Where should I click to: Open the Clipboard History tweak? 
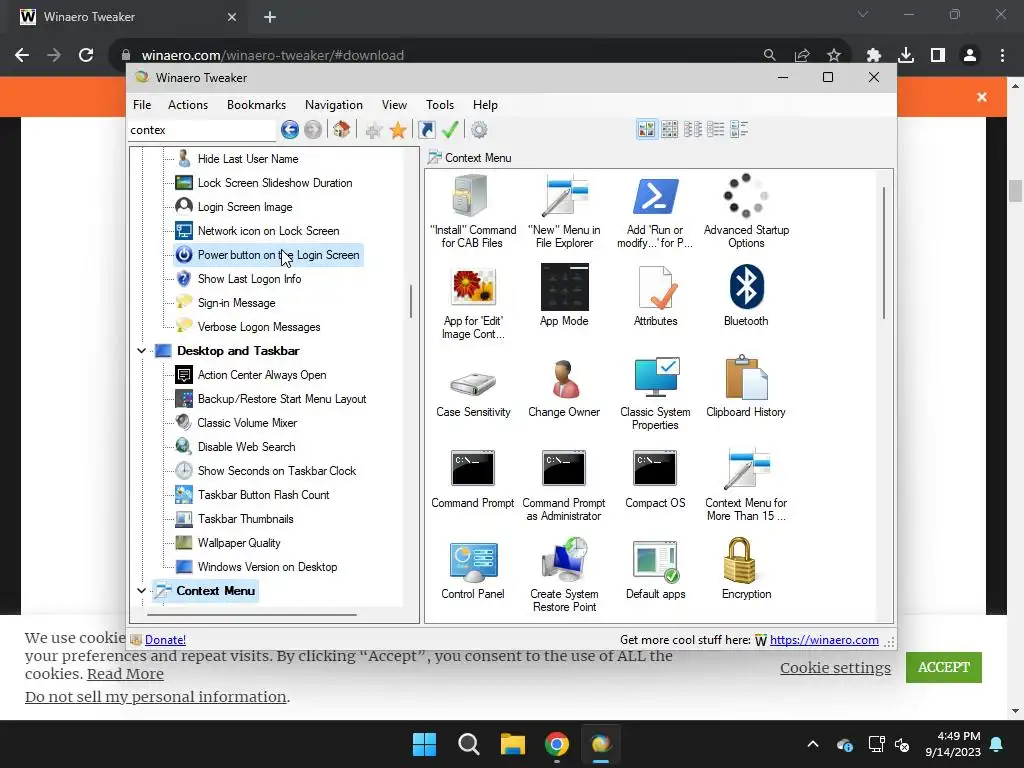tap(746, 387)
